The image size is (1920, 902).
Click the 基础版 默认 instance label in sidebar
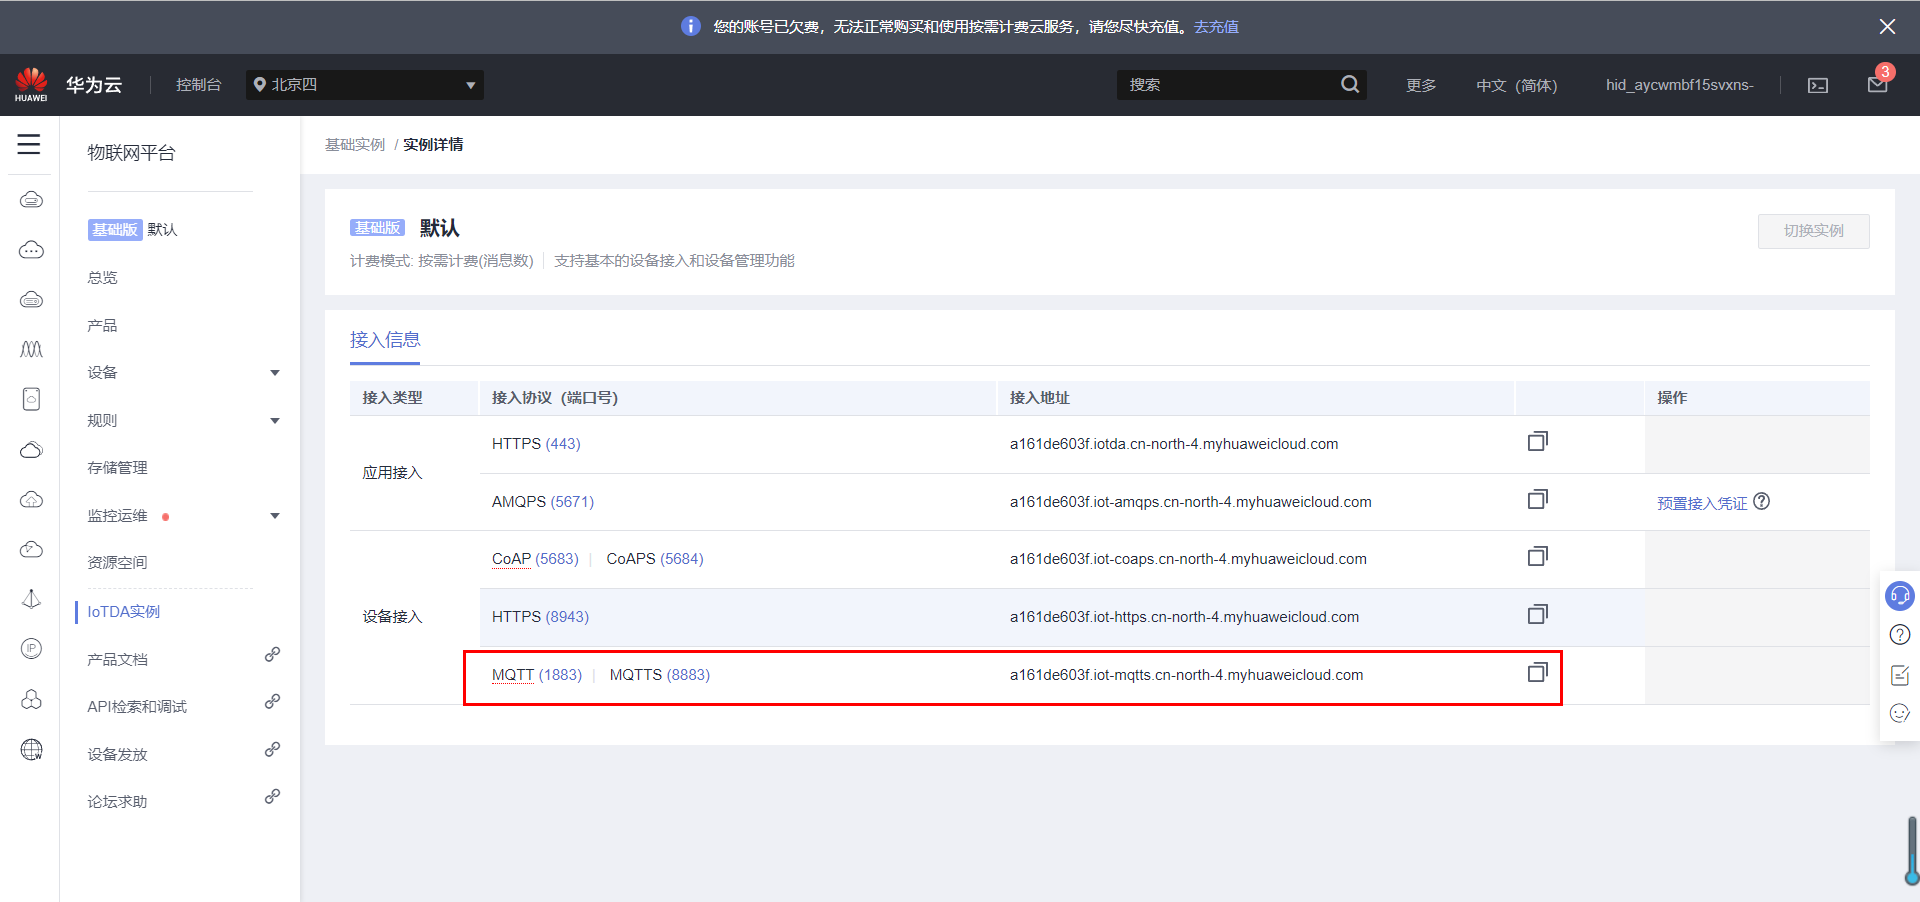[132, 230]
